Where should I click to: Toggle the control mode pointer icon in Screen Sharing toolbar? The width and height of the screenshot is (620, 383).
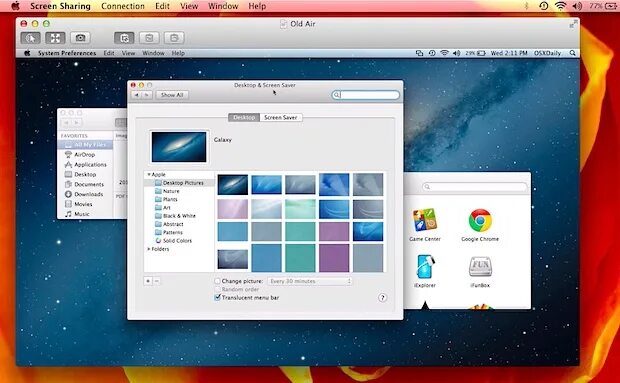click(30, 38)
